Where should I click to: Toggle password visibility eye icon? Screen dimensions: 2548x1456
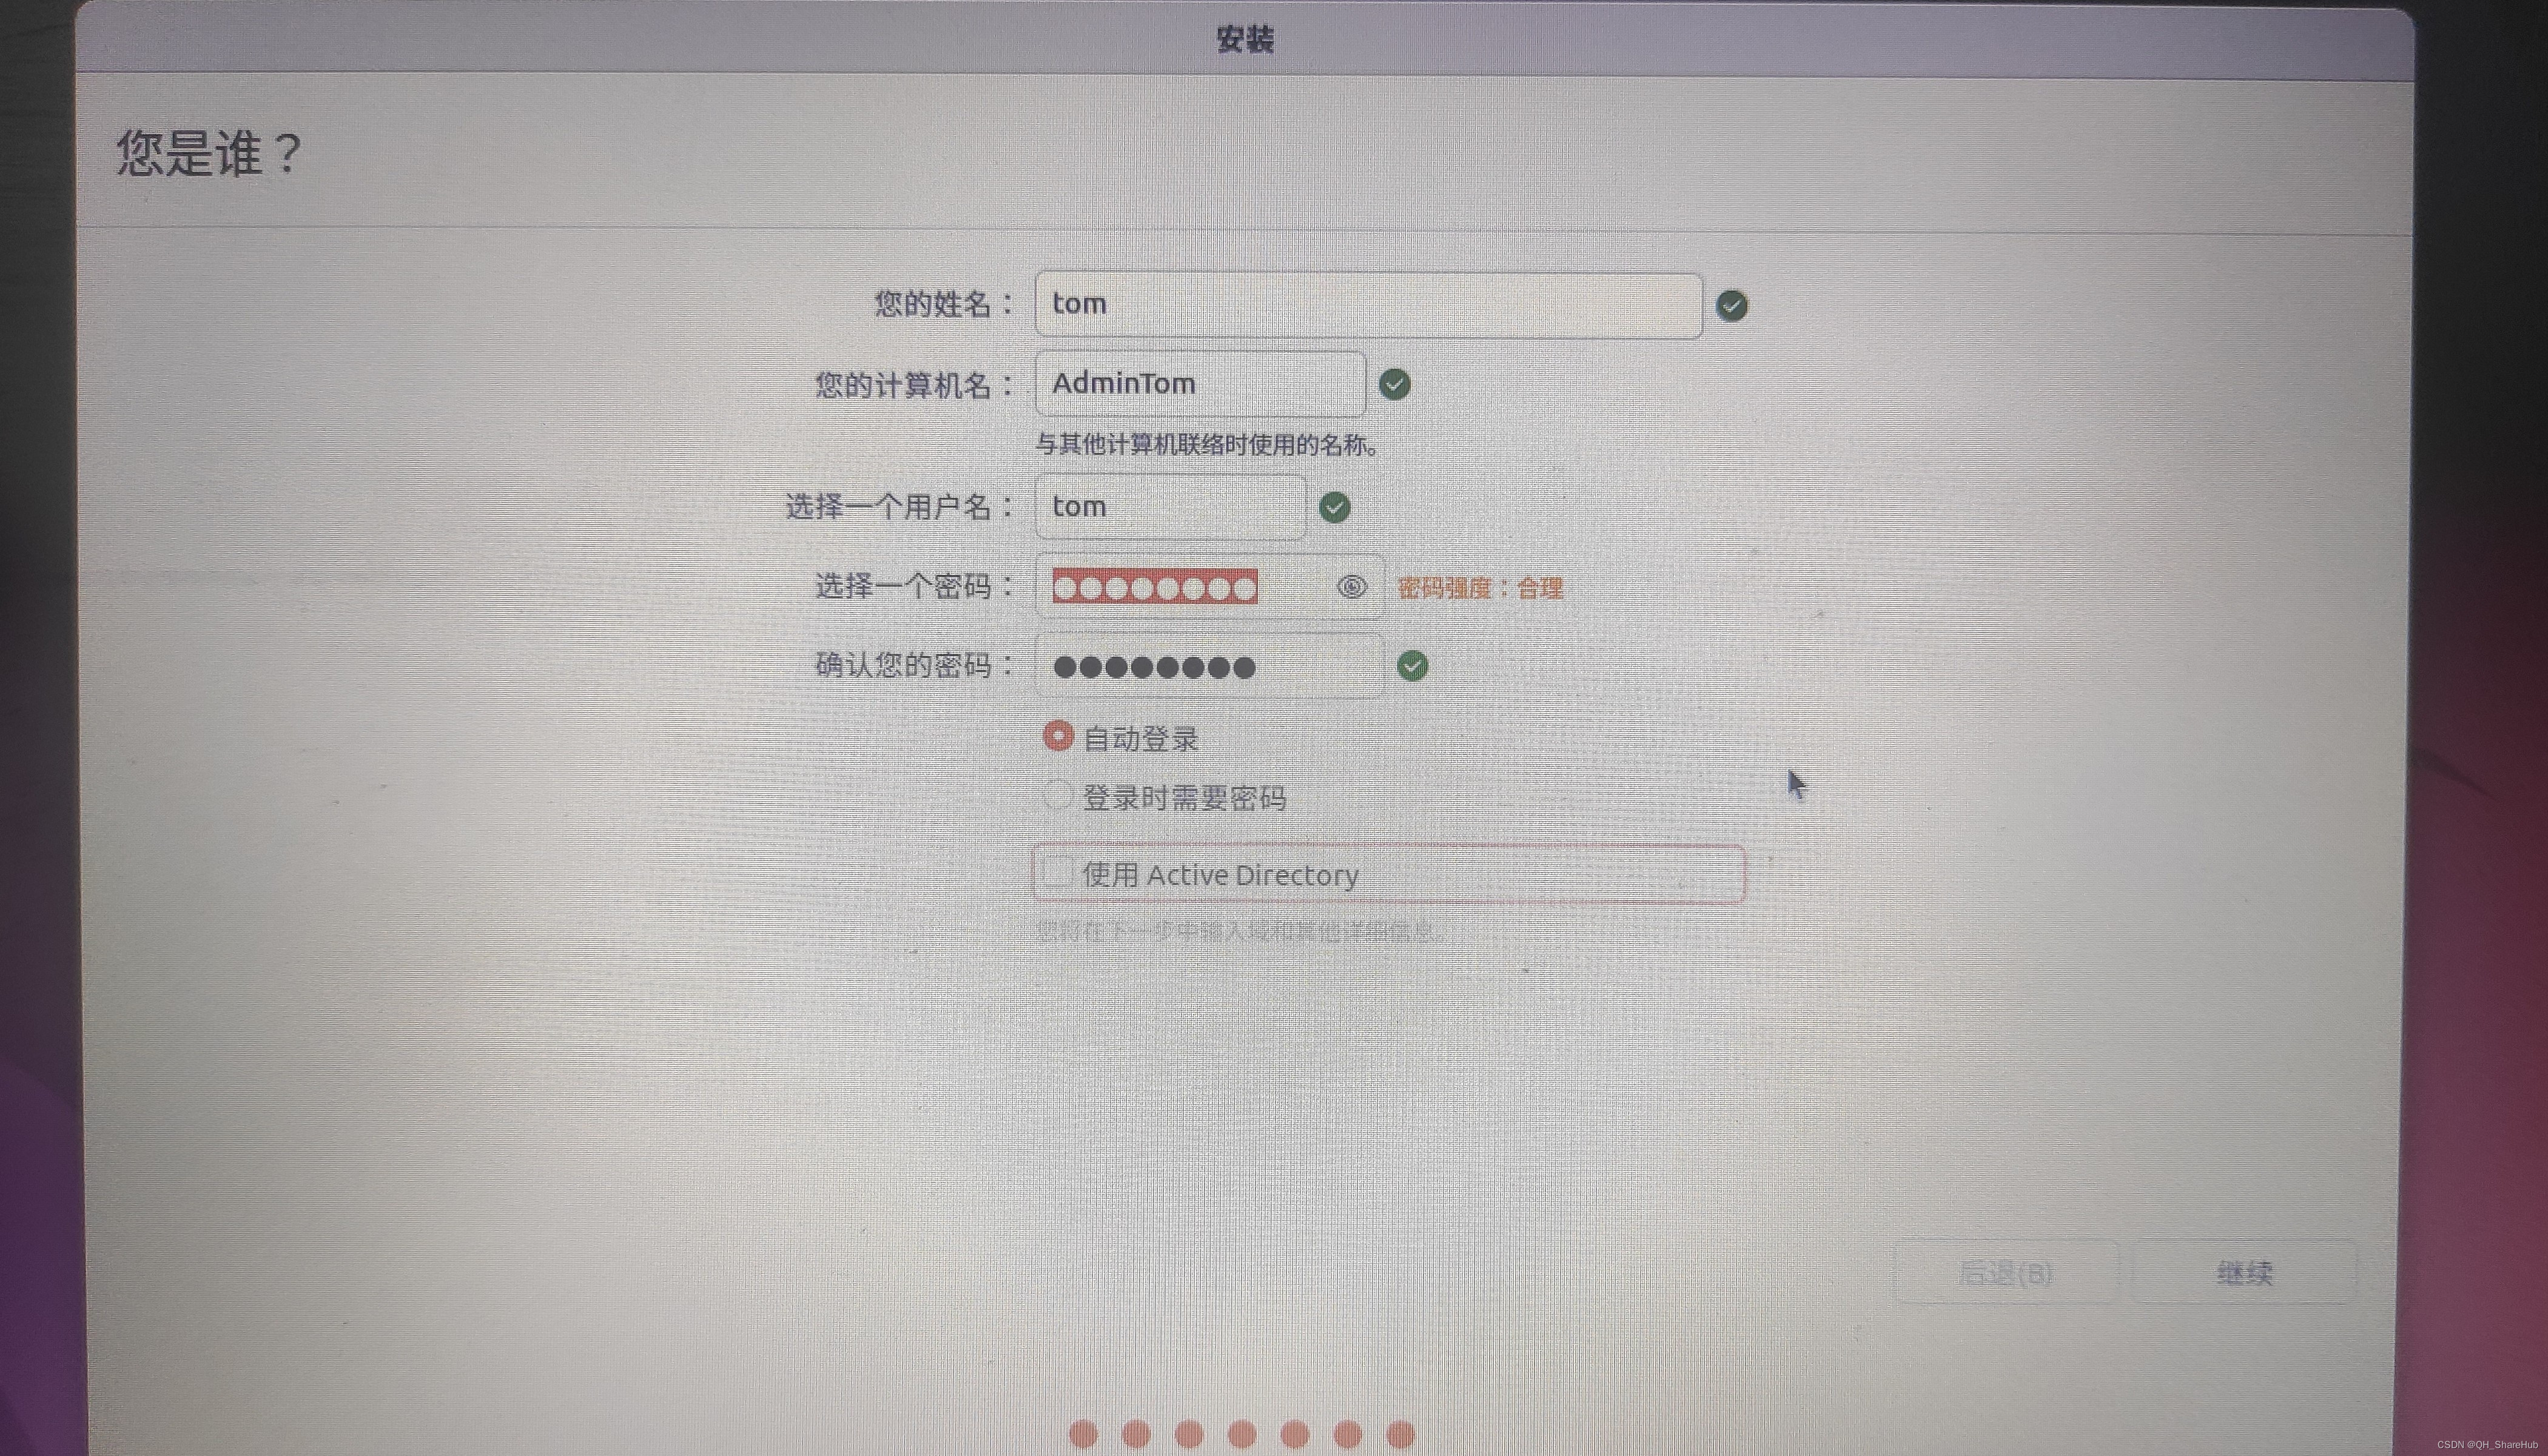coord(1351,587)
